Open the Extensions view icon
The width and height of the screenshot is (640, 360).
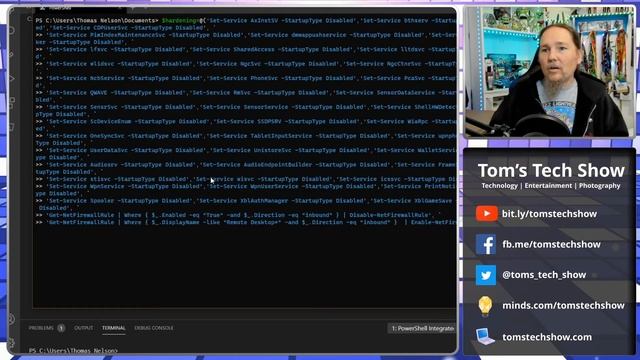pyautogui.click(x=12, y=102)
